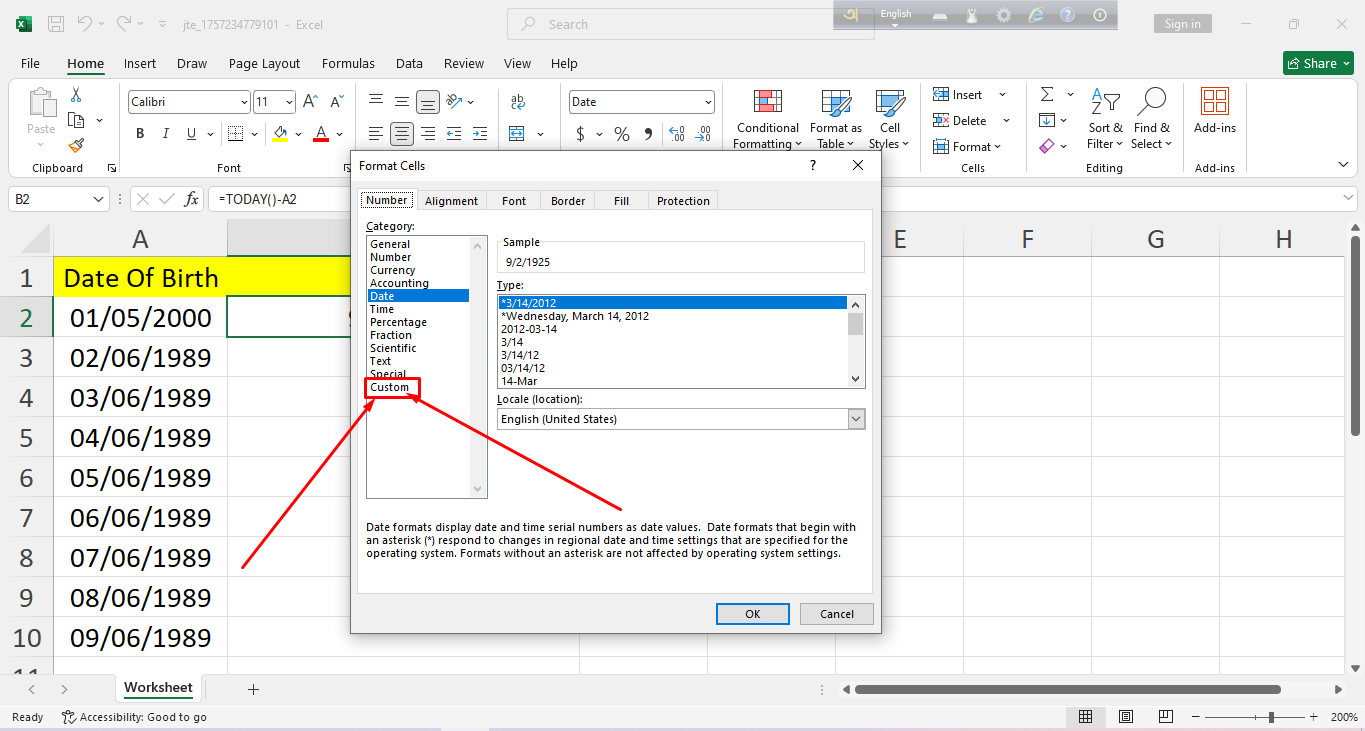Select Normal view in status bar
The height and width of the screenshot is (731, 1365).
pos(1085,717)
